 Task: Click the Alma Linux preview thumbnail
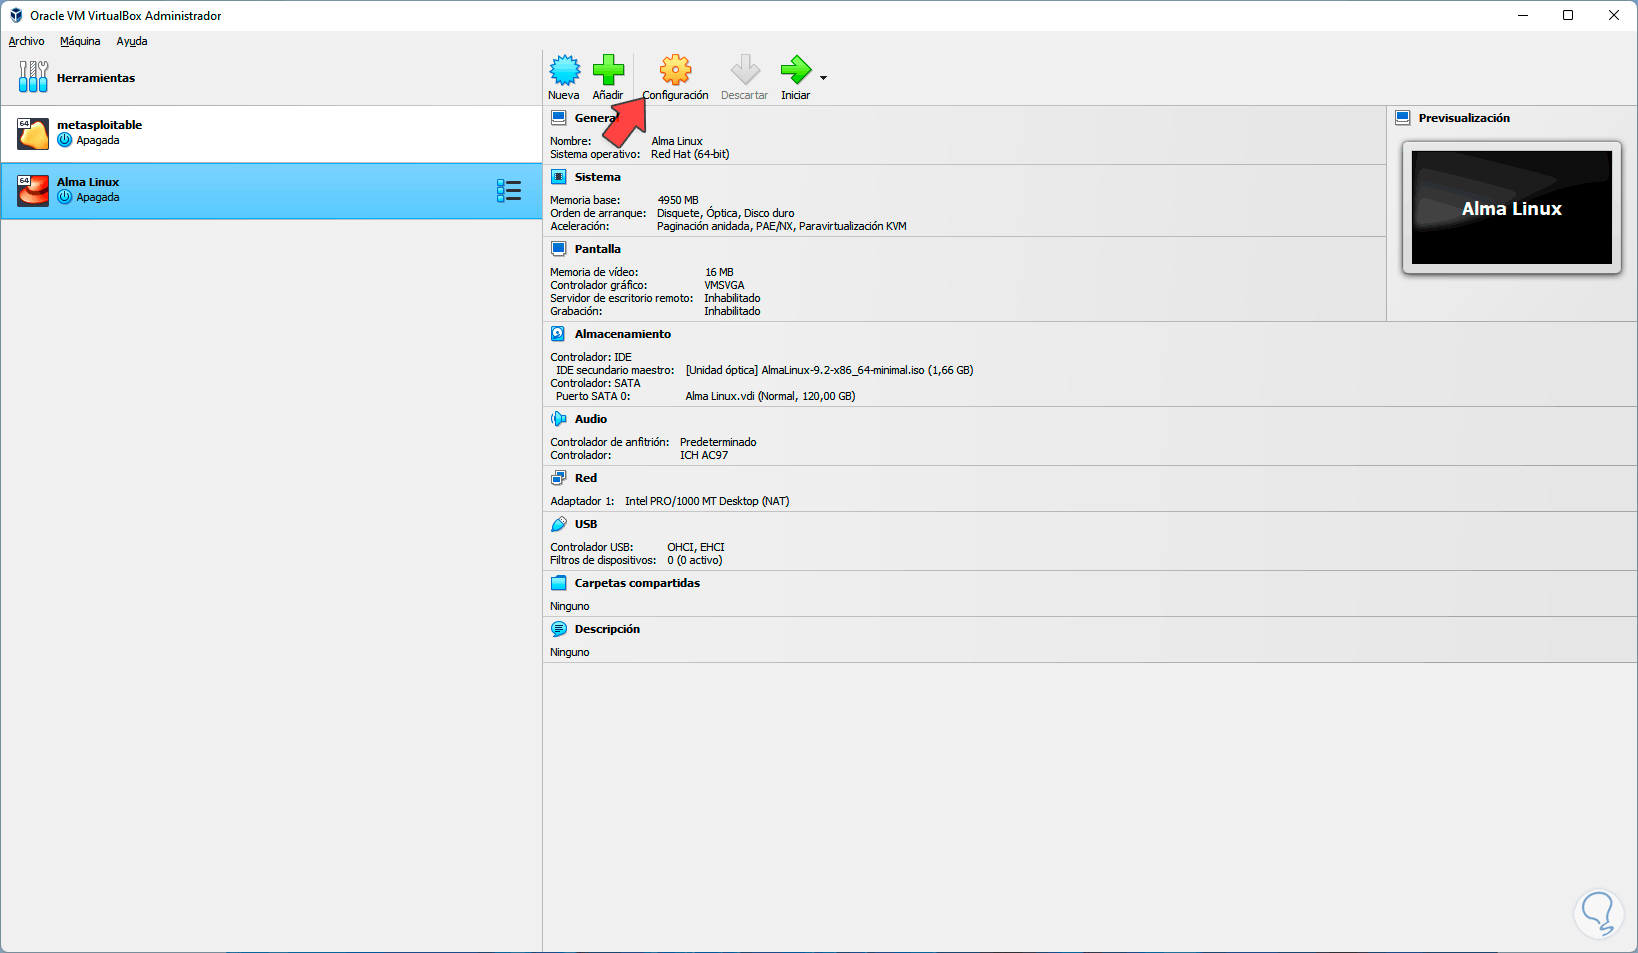[1512, 208]
